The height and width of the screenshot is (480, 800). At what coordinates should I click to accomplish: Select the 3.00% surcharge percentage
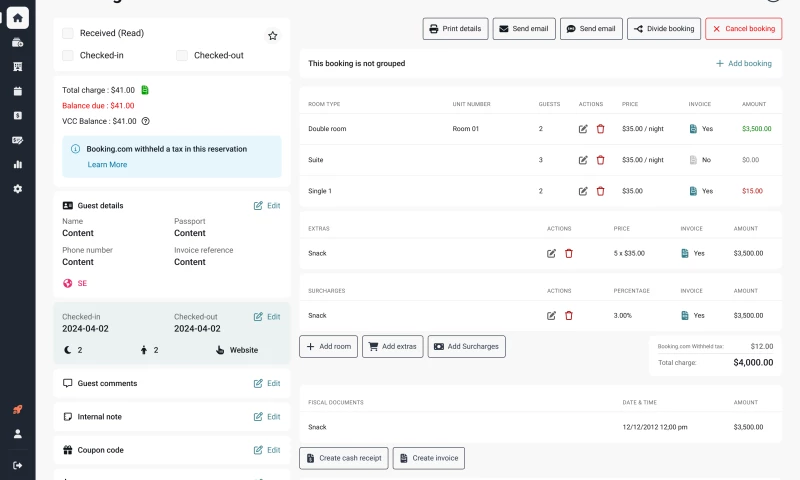coord(622,316)
